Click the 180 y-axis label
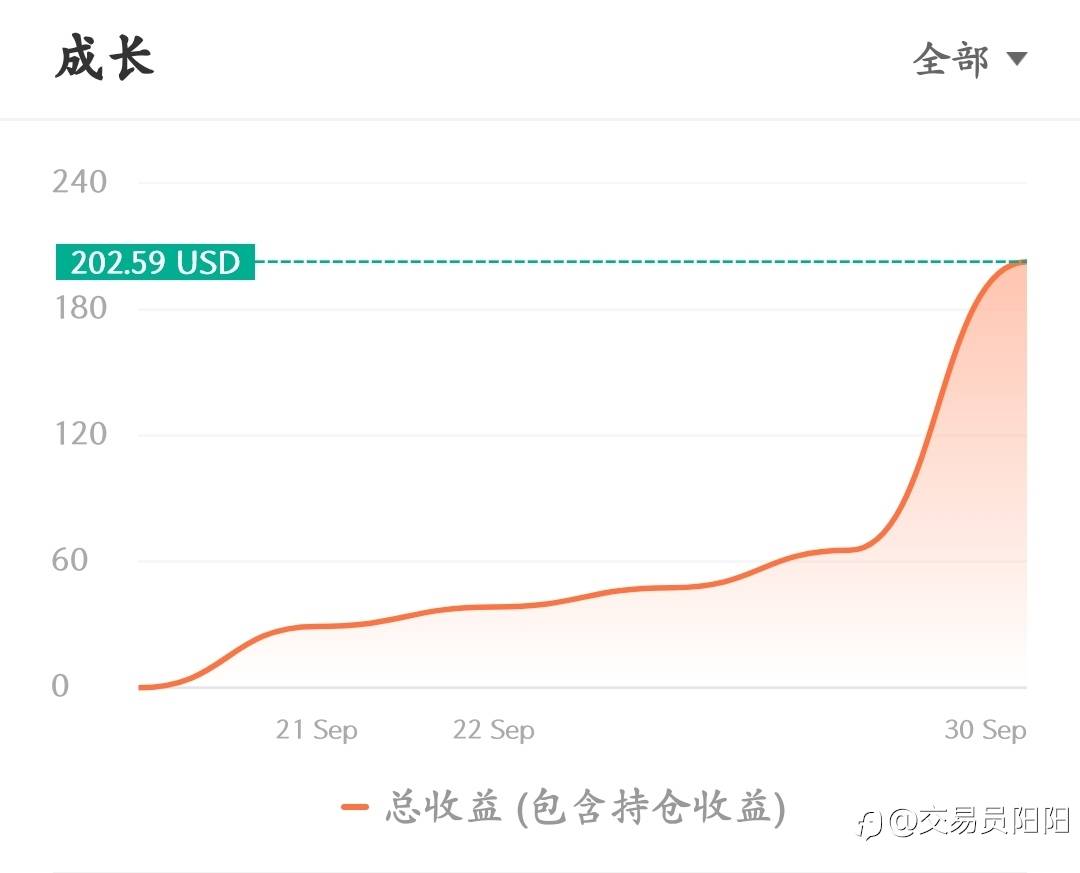This screenshot has width=1080, height=873. coord(80,308)
